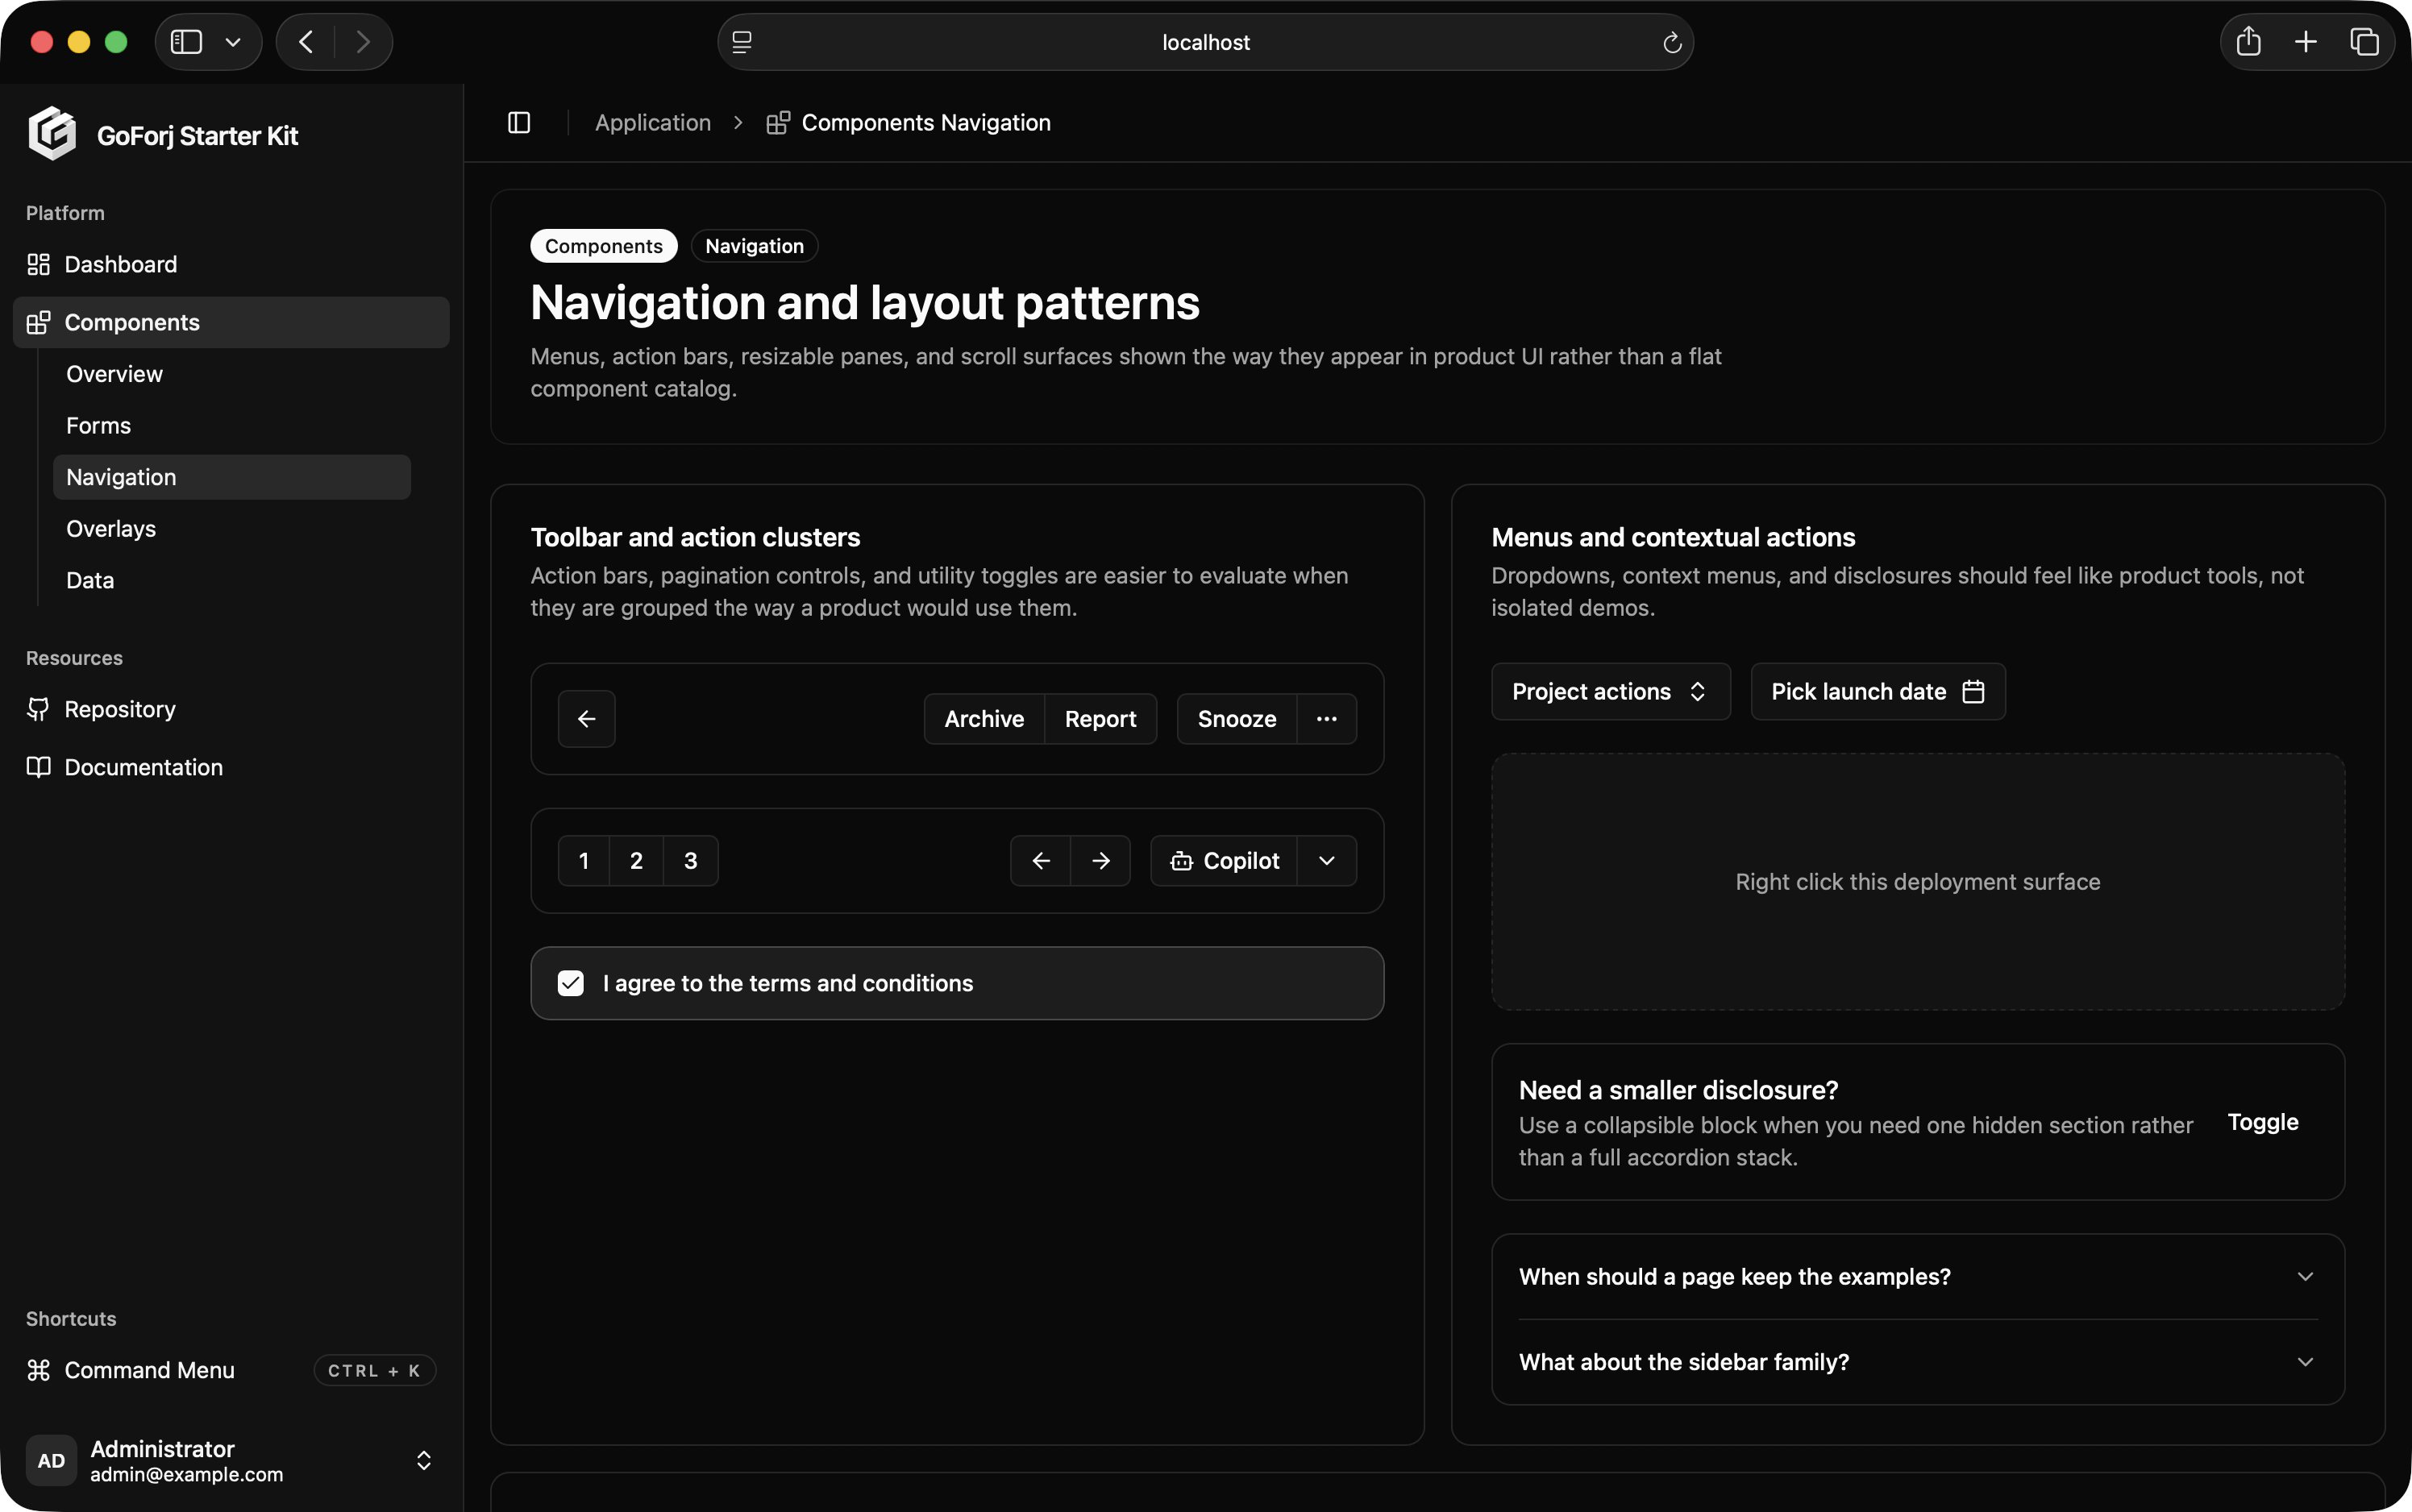The width and height of the screenshot is (2412, 1512).
Task: Open the three-dots more menu beside Snooze
Action: tap(1327, 719)
